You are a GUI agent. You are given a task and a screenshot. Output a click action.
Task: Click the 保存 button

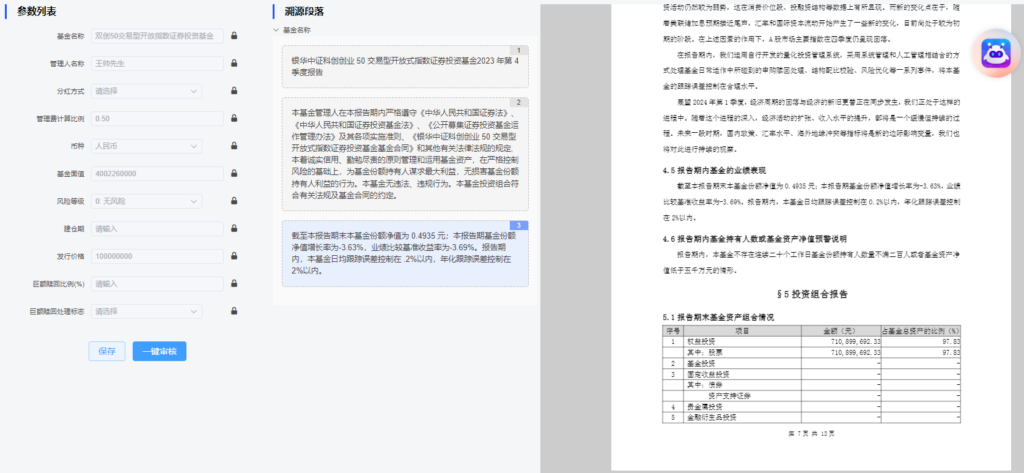pos(106,351)
